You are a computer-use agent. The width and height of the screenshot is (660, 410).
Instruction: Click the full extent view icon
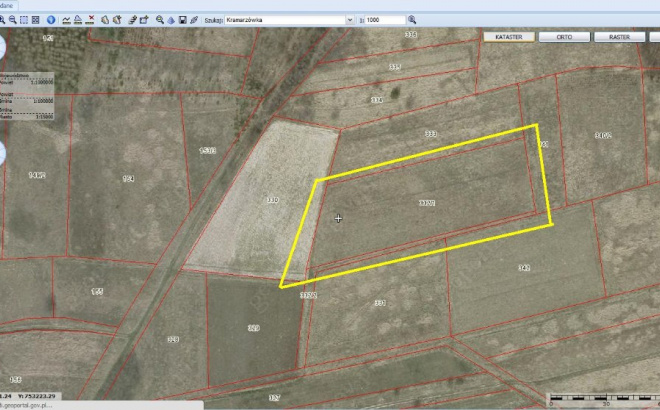(x=35, y=20)
